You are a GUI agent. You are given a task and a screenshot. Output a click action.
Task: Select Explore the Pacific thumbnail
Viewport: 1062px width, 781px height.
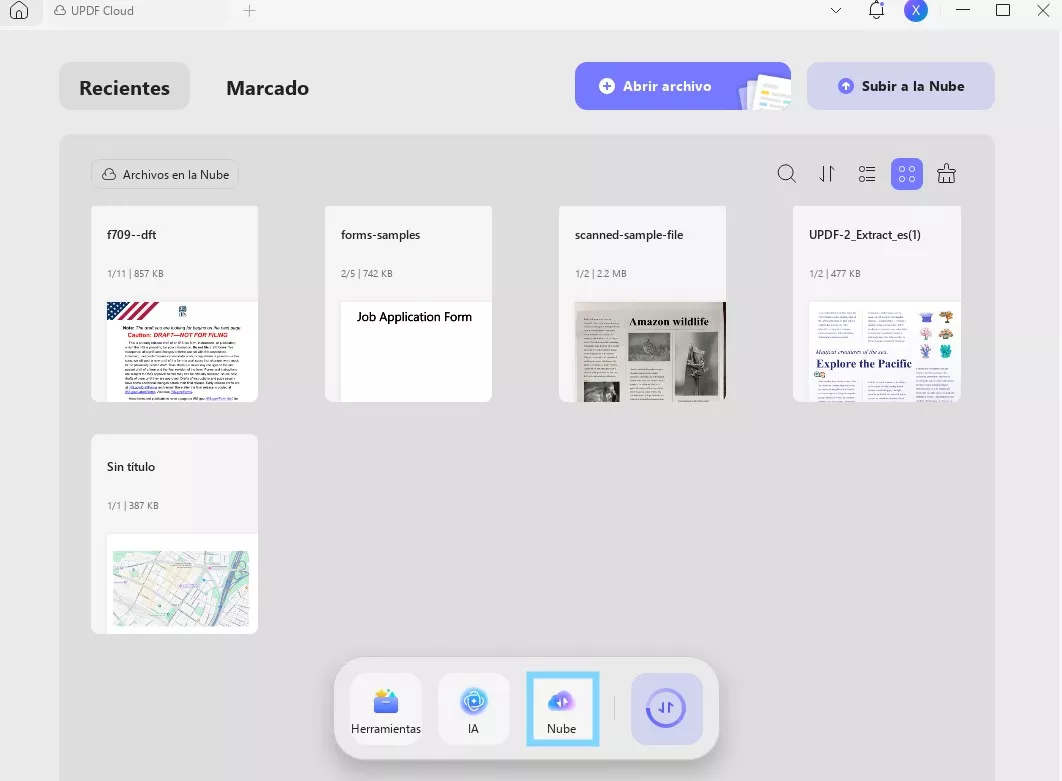[885, 352]
